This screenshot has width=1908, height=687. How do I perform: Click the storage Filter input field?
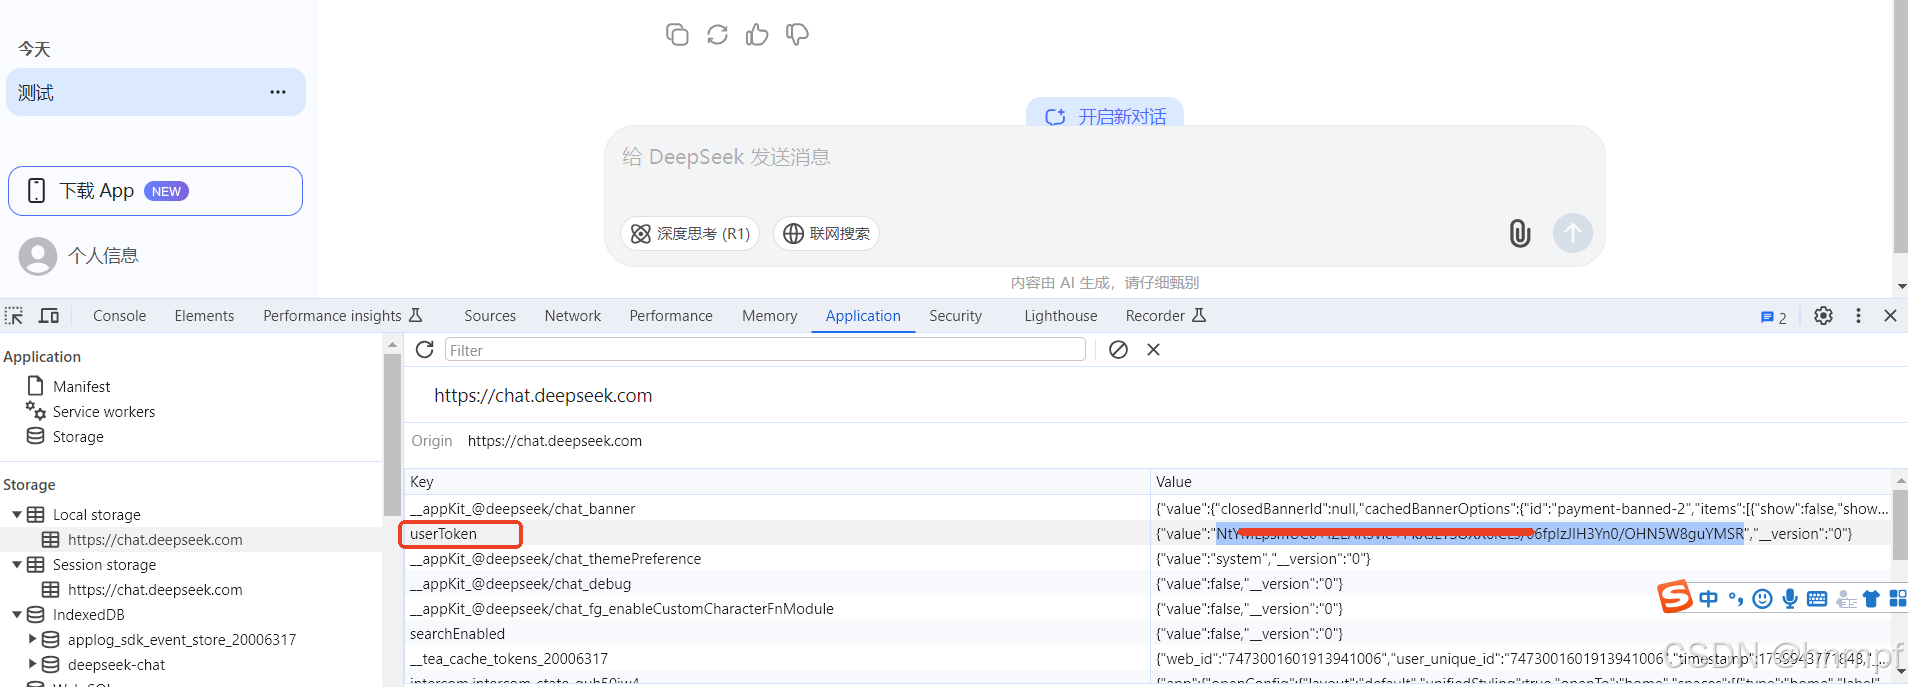pos(765,350)
